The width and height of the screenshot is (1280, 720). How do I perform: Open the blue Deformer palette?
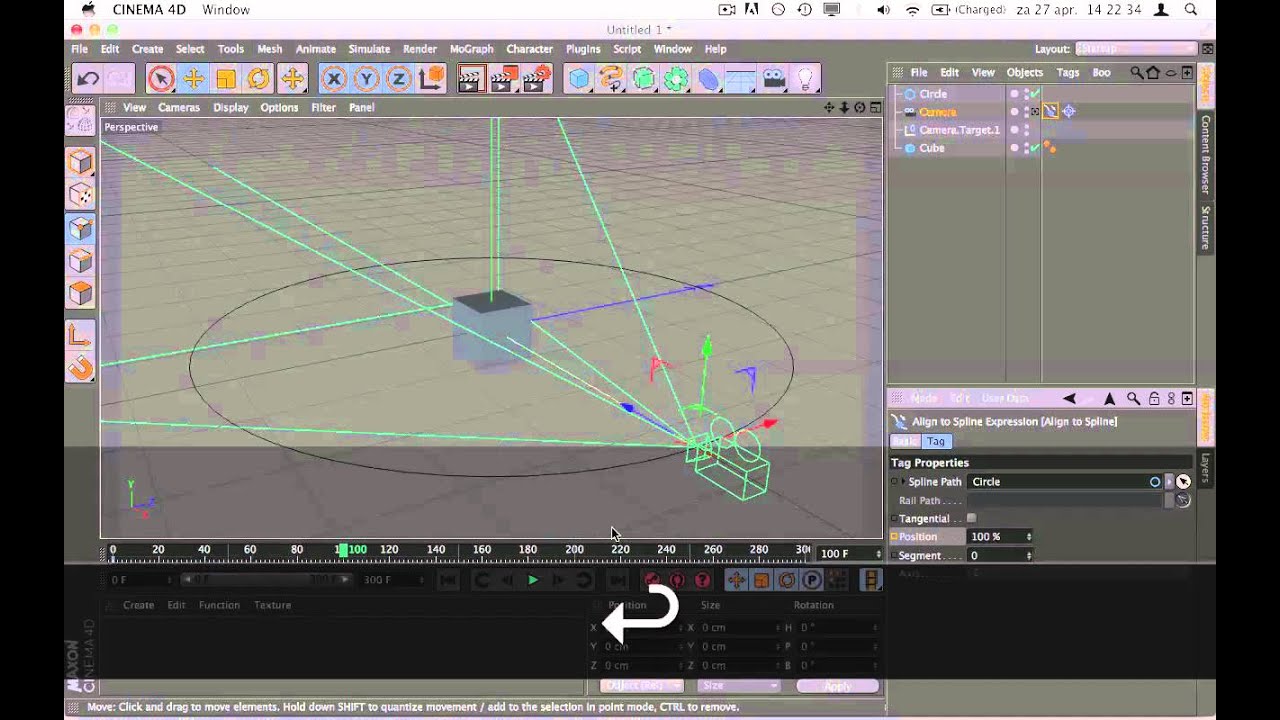[x=708, y=79]
